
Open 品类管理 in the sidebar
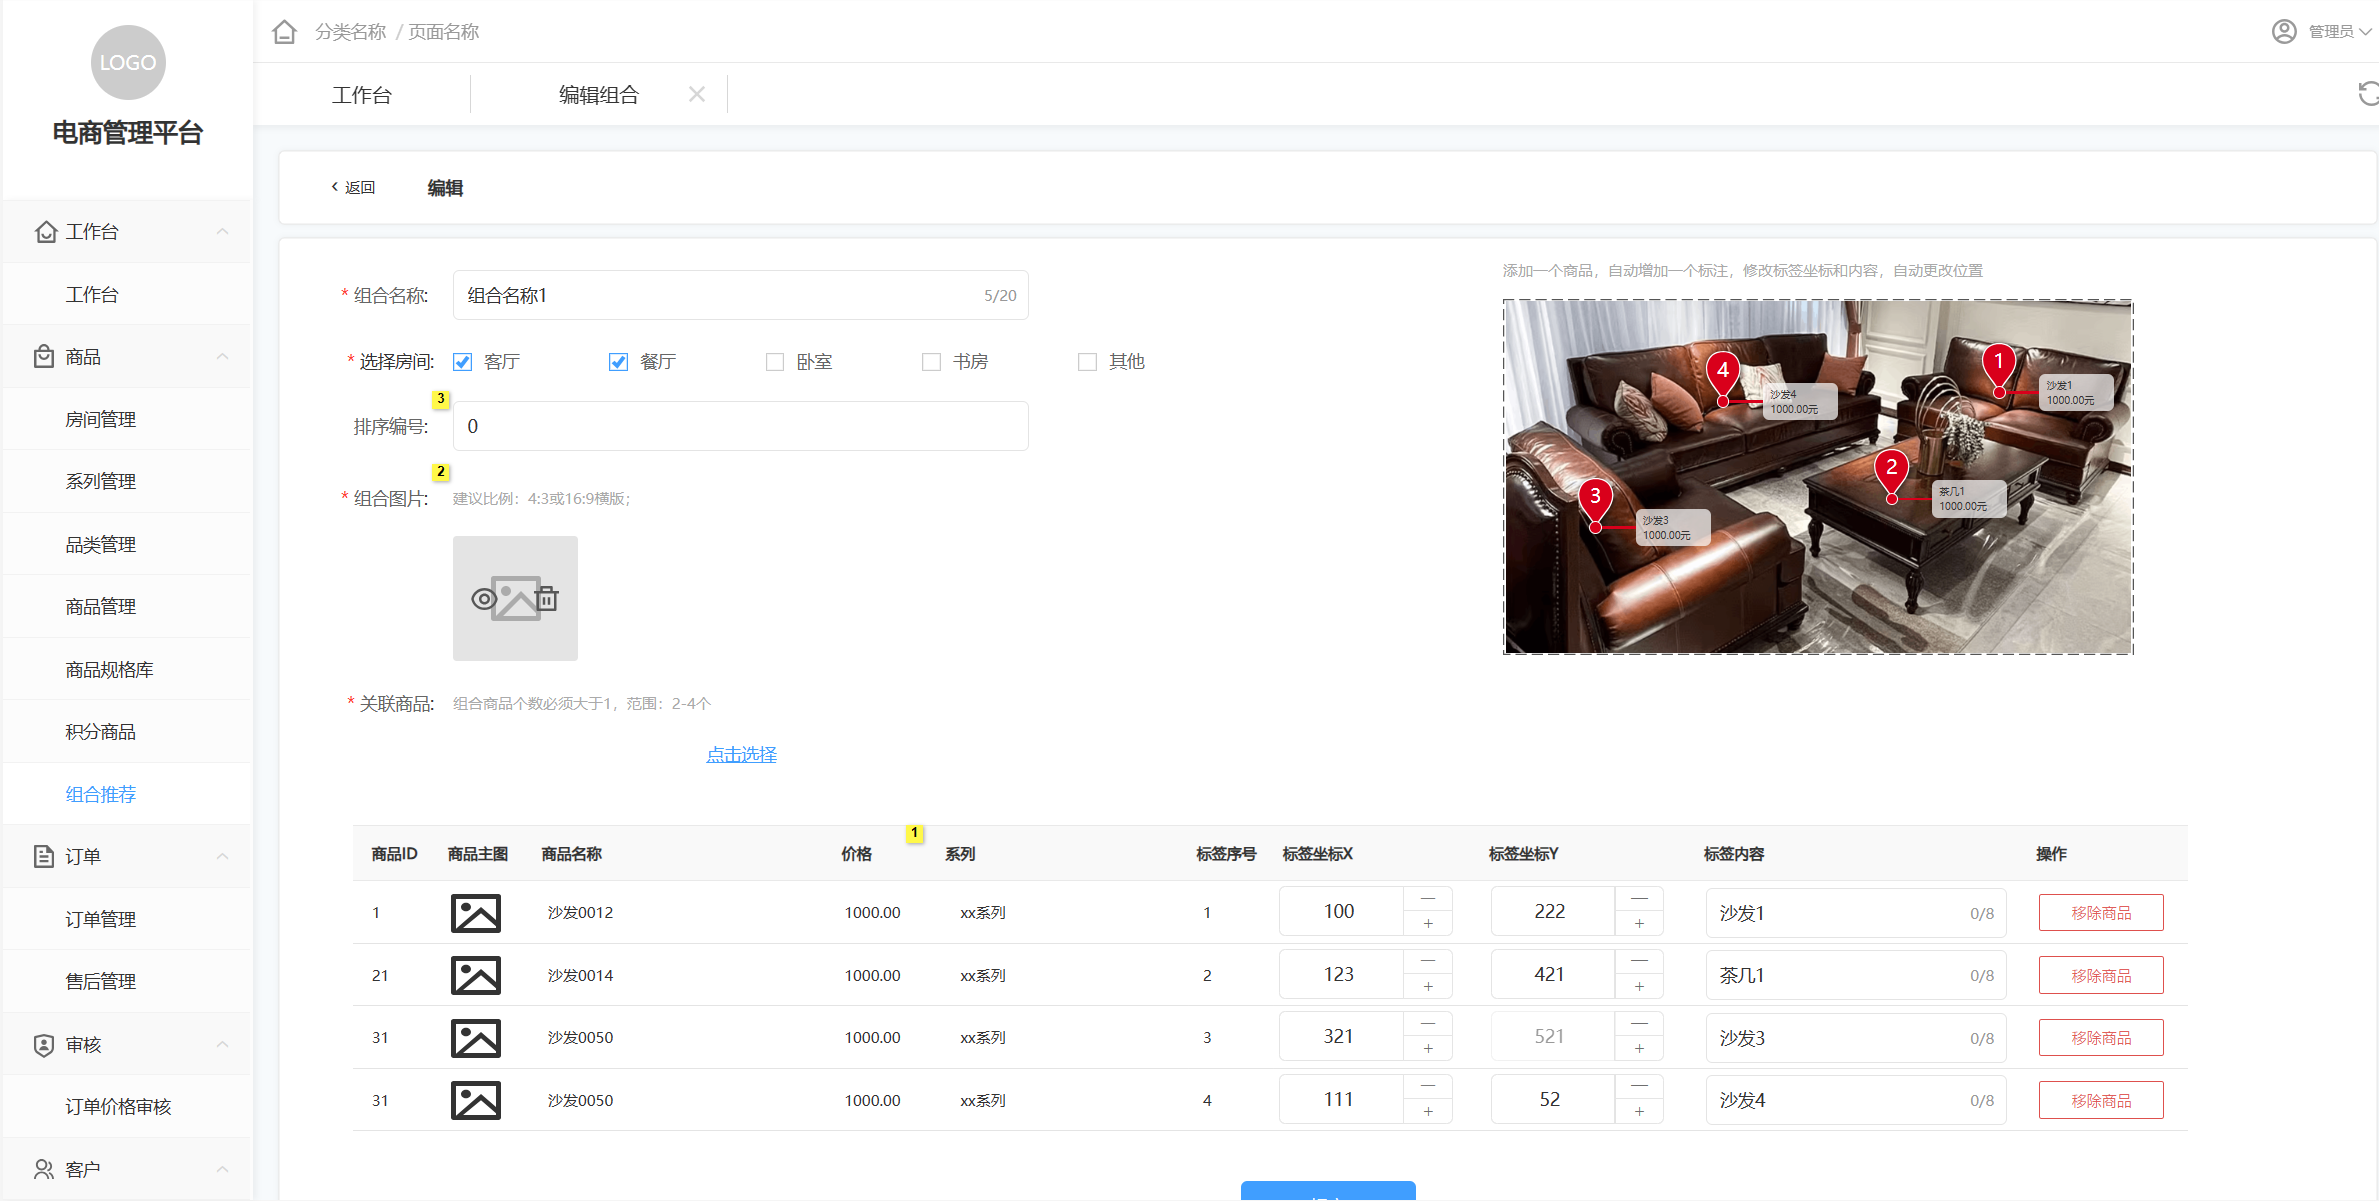click(x=100, y=545)
